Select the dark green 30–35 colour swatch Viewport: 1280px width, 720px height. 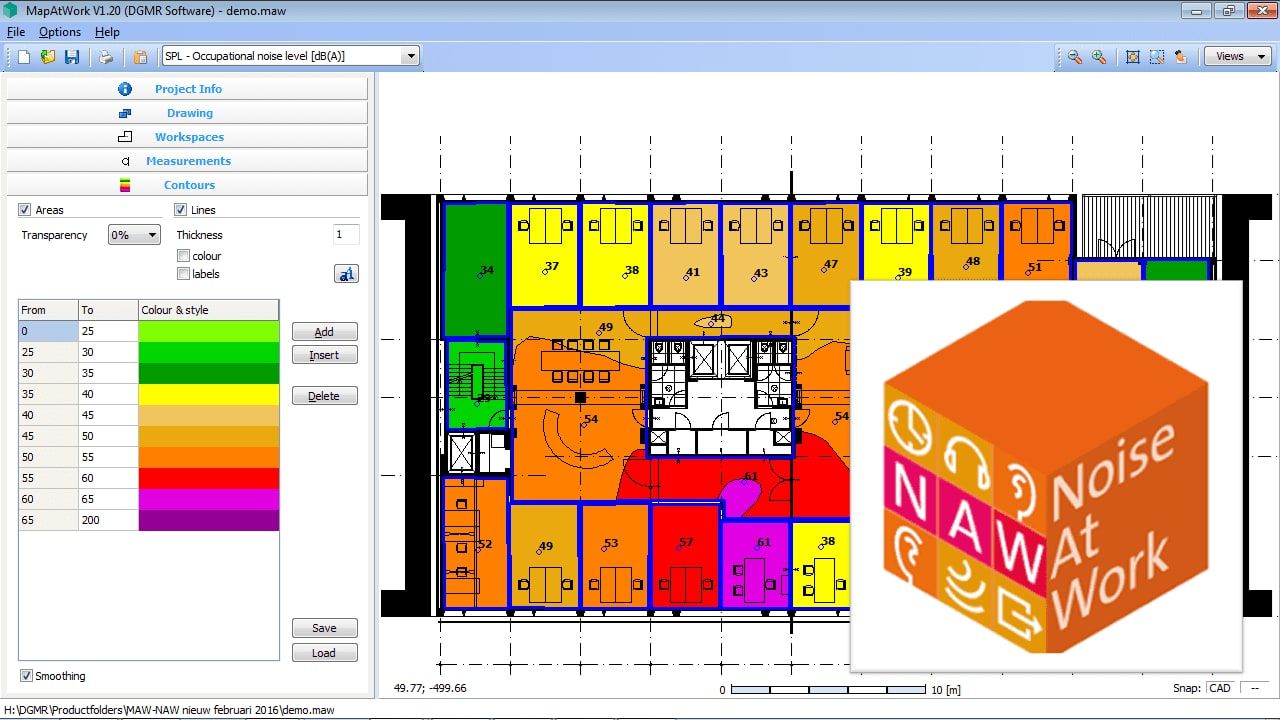209,373
